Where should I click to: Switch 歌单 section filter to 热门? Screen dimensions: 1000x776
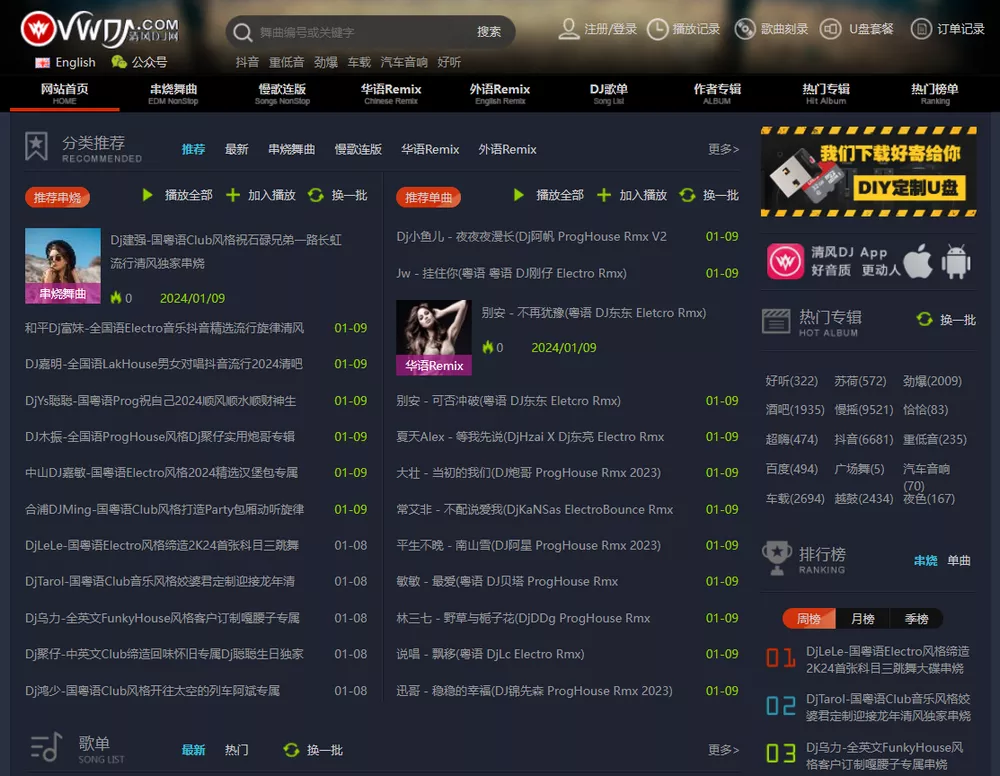point(236,748)
